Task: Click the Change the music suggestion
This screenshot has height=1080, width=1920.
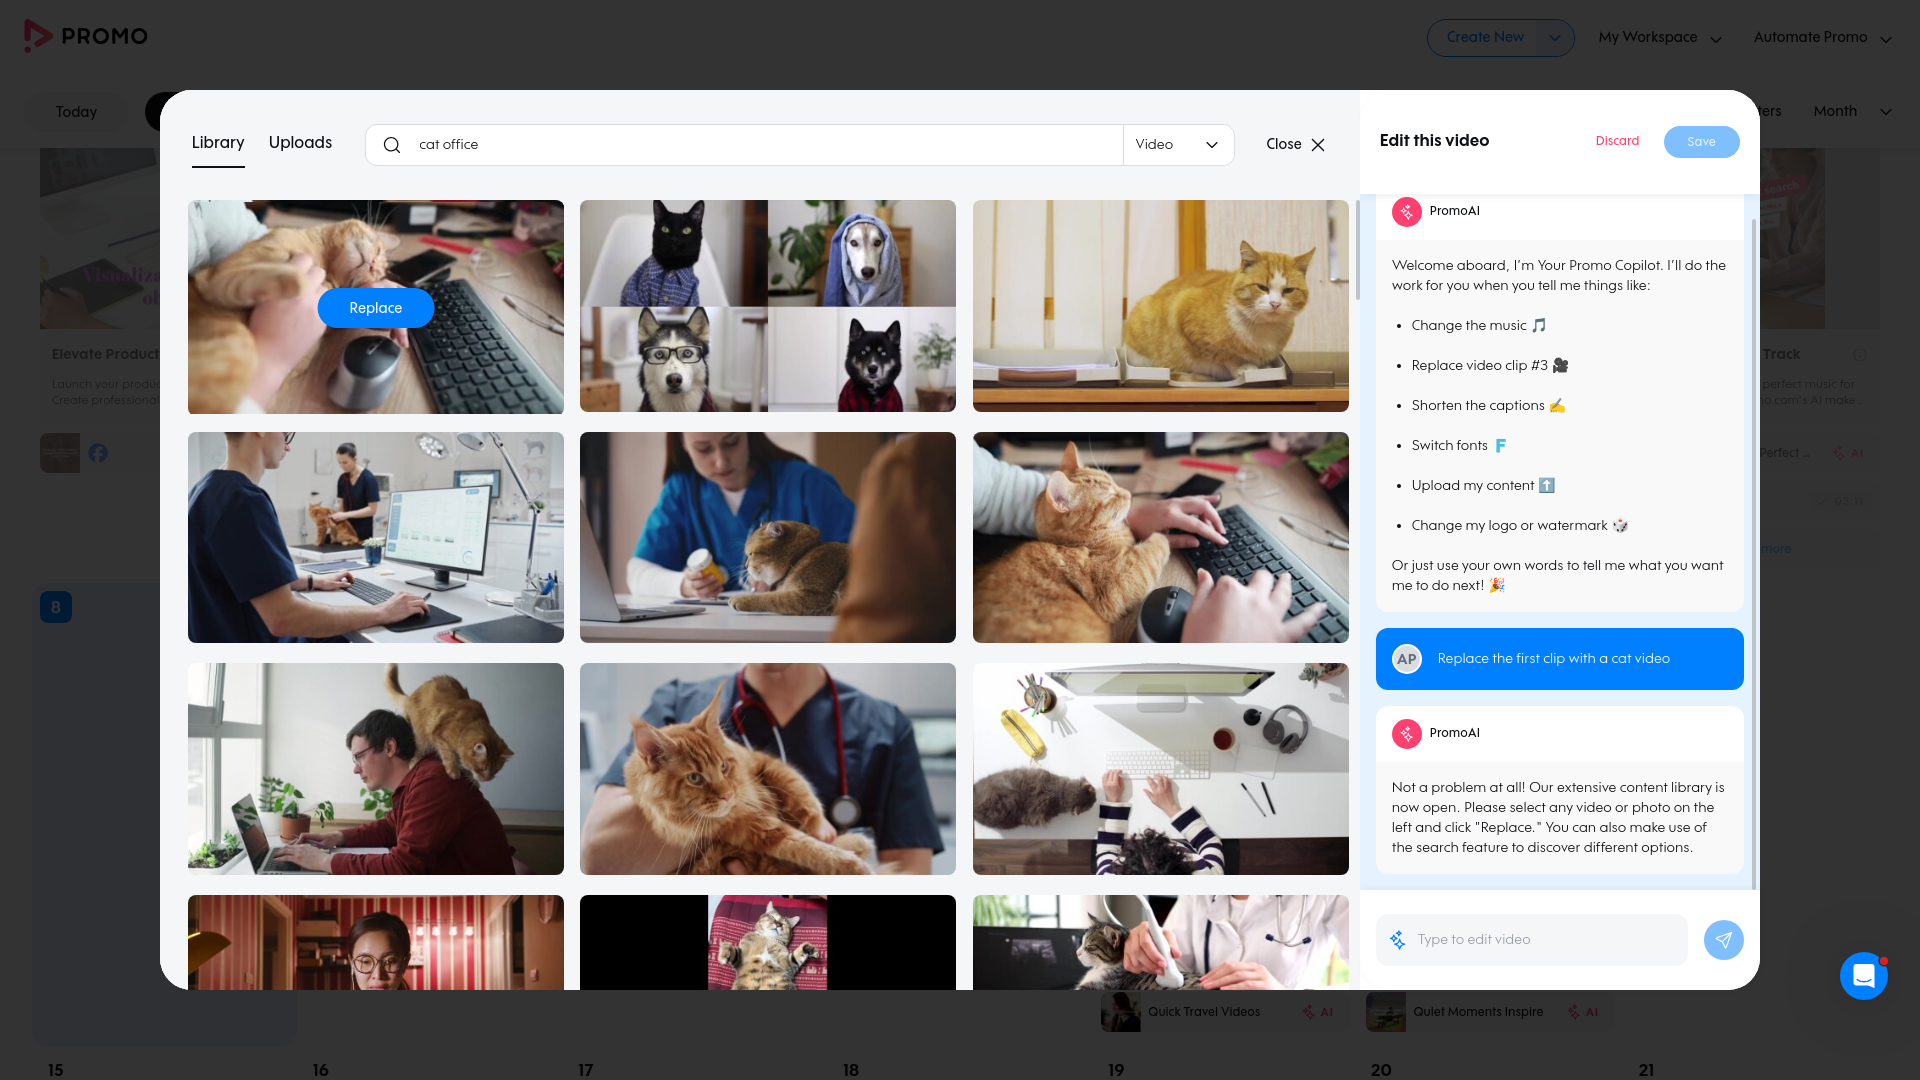Action: coord(1479,326)
